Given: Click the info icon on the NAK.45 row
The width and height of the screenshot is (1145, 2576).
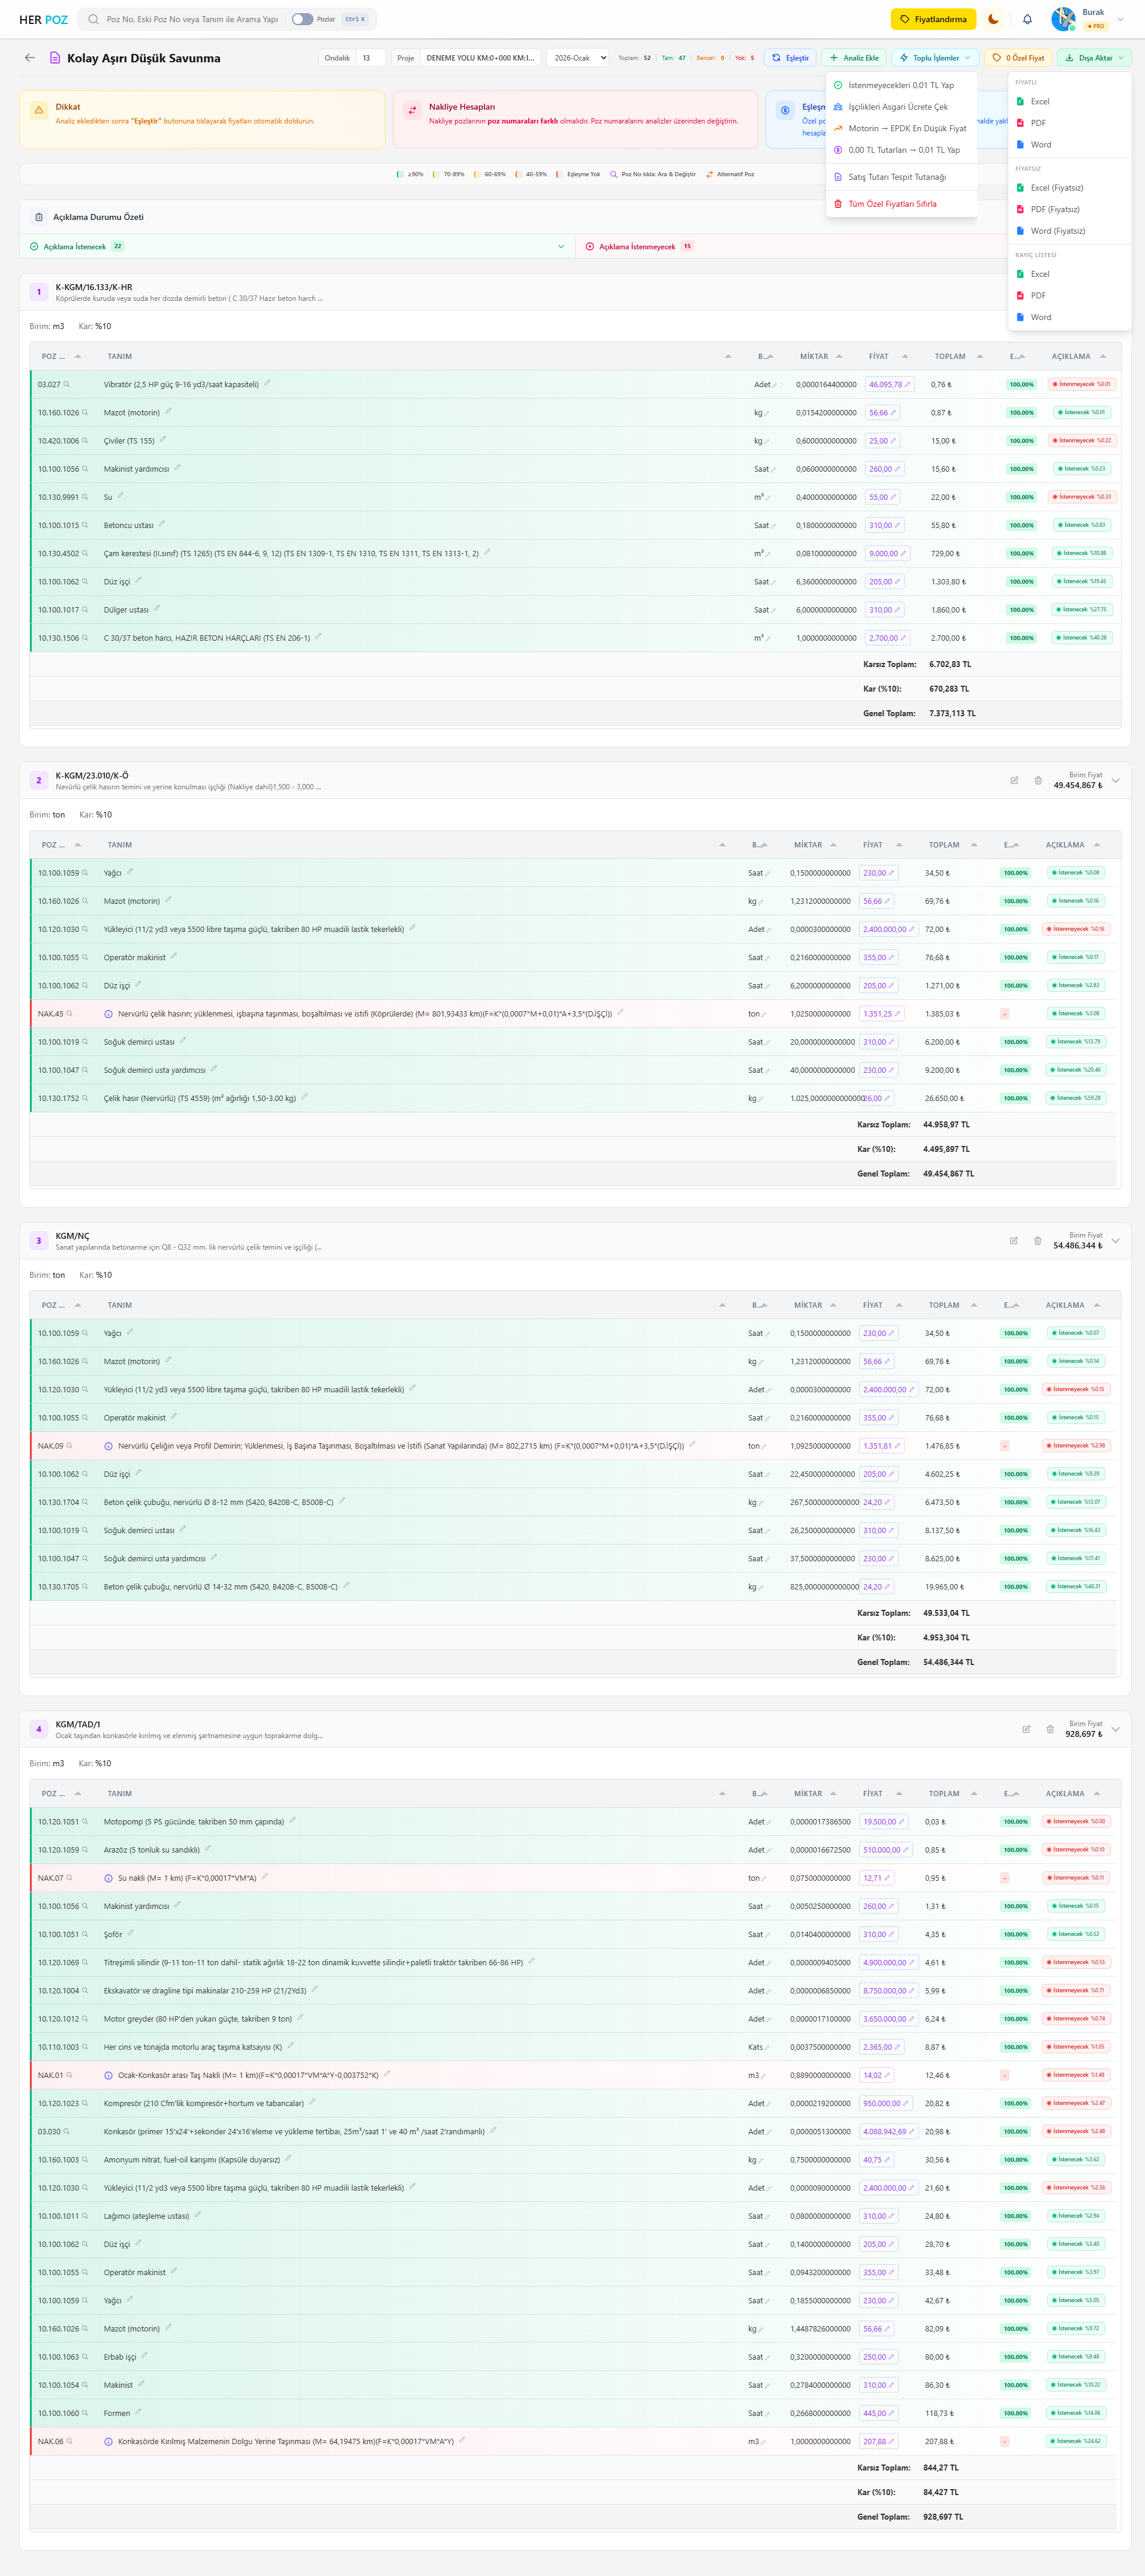Looking at the screenshot, I should tap(108, 1014).
